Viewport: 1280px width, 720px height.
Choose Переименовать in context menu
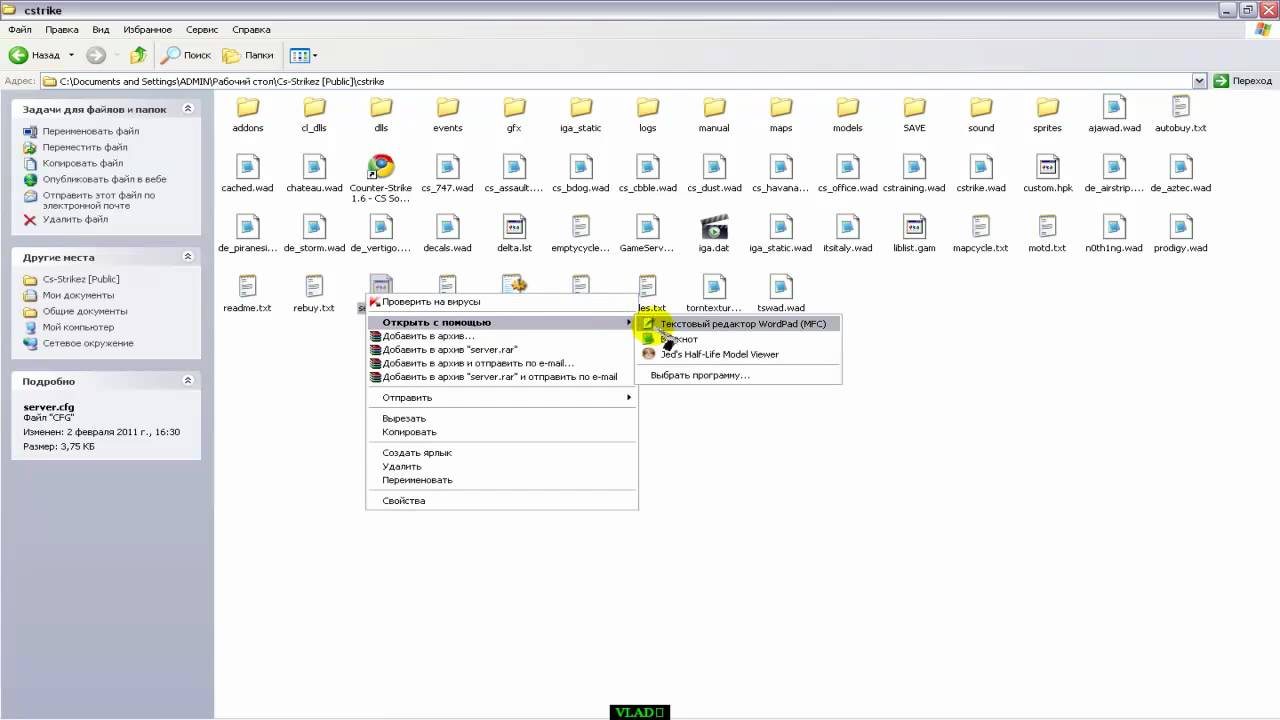point(502,480)
